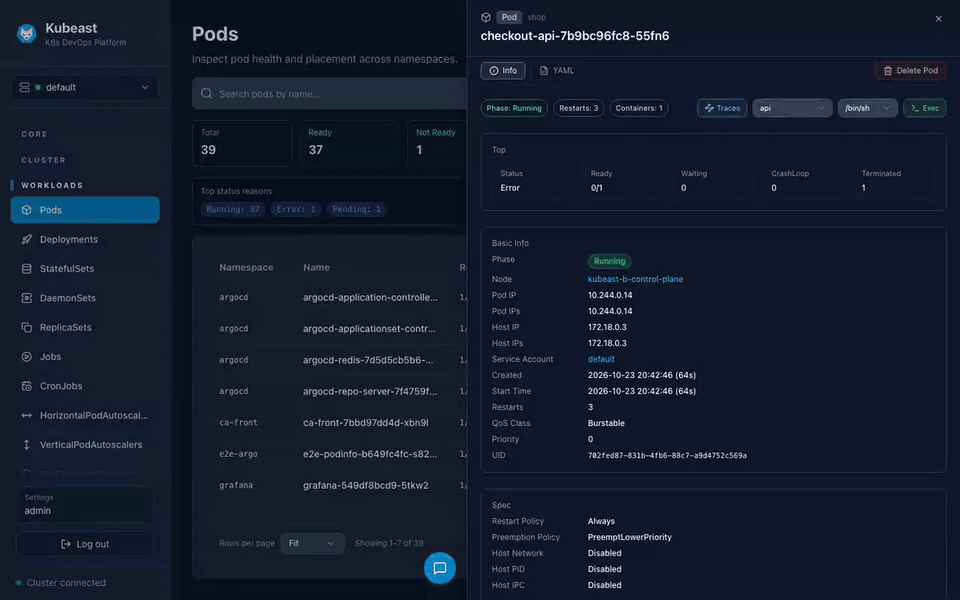Open Traces for this pod
Image resolution: width=960 pixels, height=600 pixels.
(x=722, y=108)
